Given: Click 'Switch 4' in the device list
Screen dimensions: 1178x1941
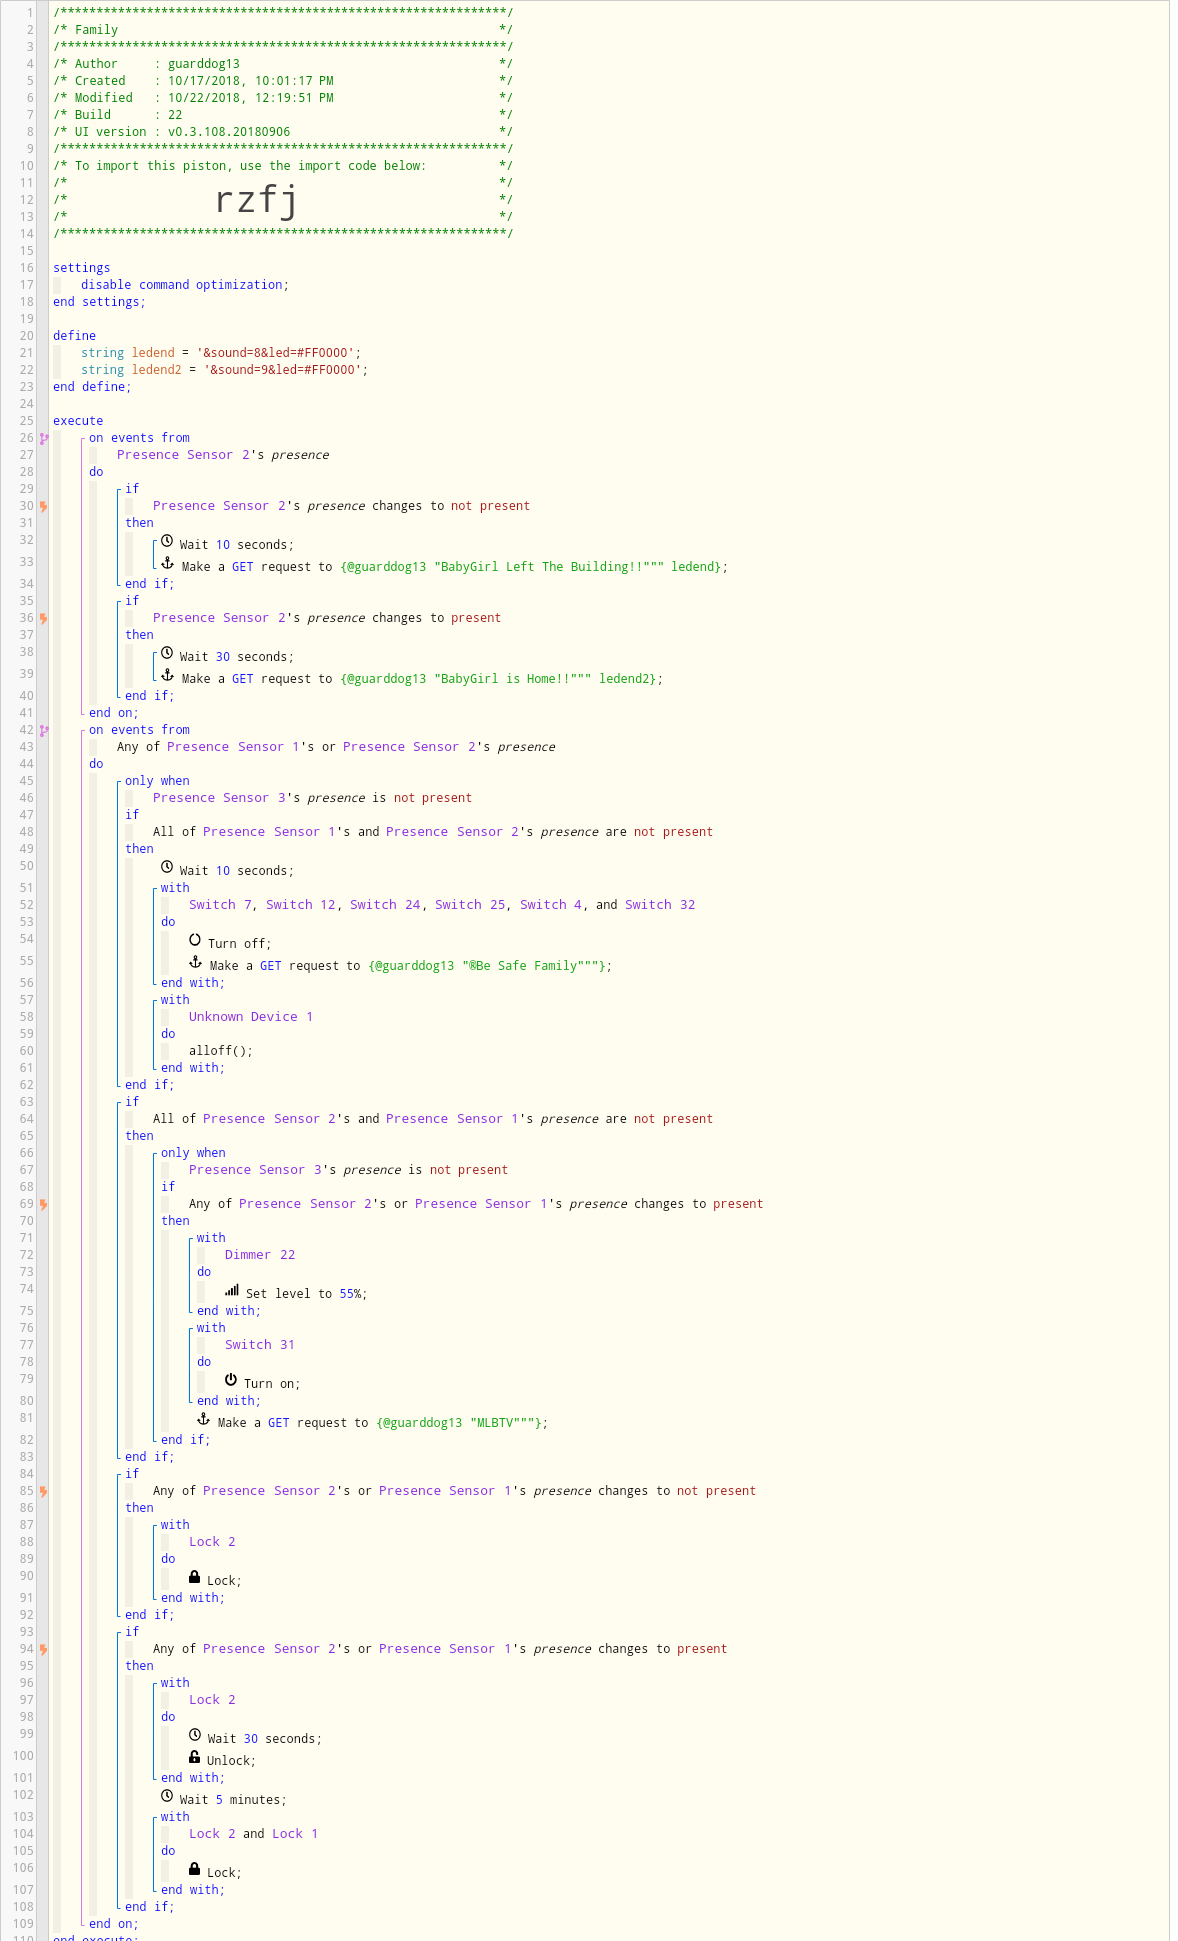Looking at the screenshot, I should coord(551,905).
